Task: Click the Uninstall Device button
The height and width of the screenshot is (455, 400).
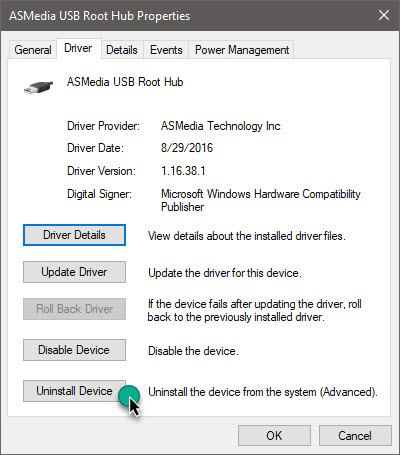Action: (x=74, y=391)
